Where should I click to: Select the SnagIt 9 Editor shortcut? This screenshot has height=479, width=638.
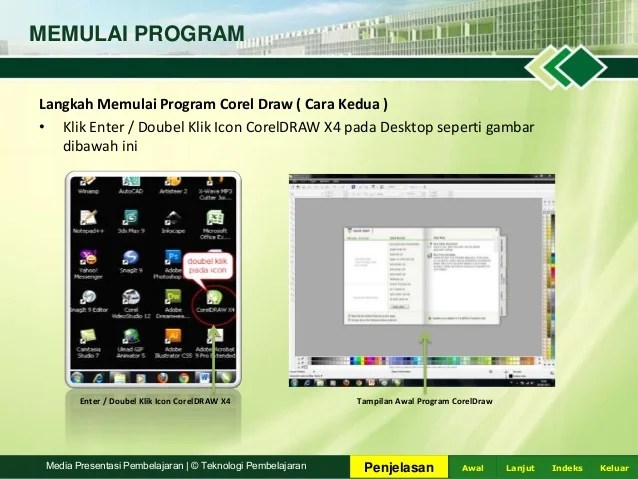point(88,302)
